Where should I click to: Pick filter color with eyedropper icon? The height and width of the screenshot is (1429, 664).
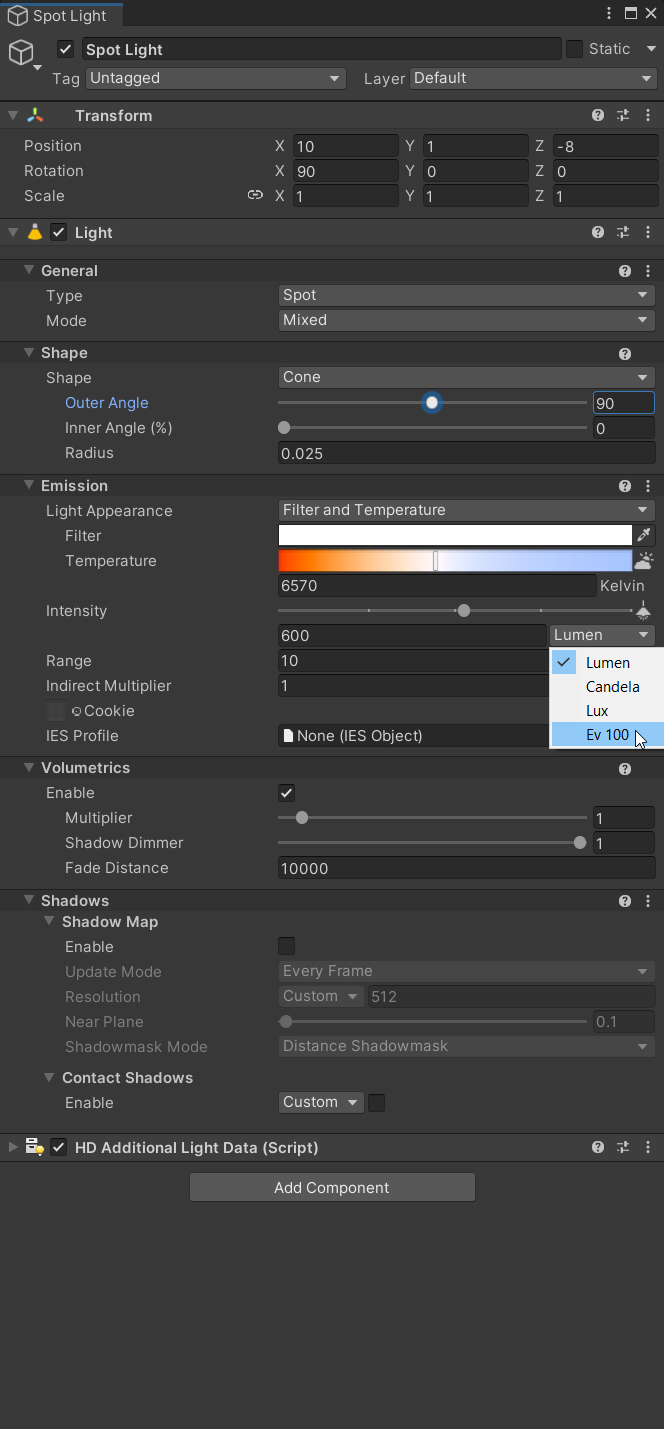645,536
